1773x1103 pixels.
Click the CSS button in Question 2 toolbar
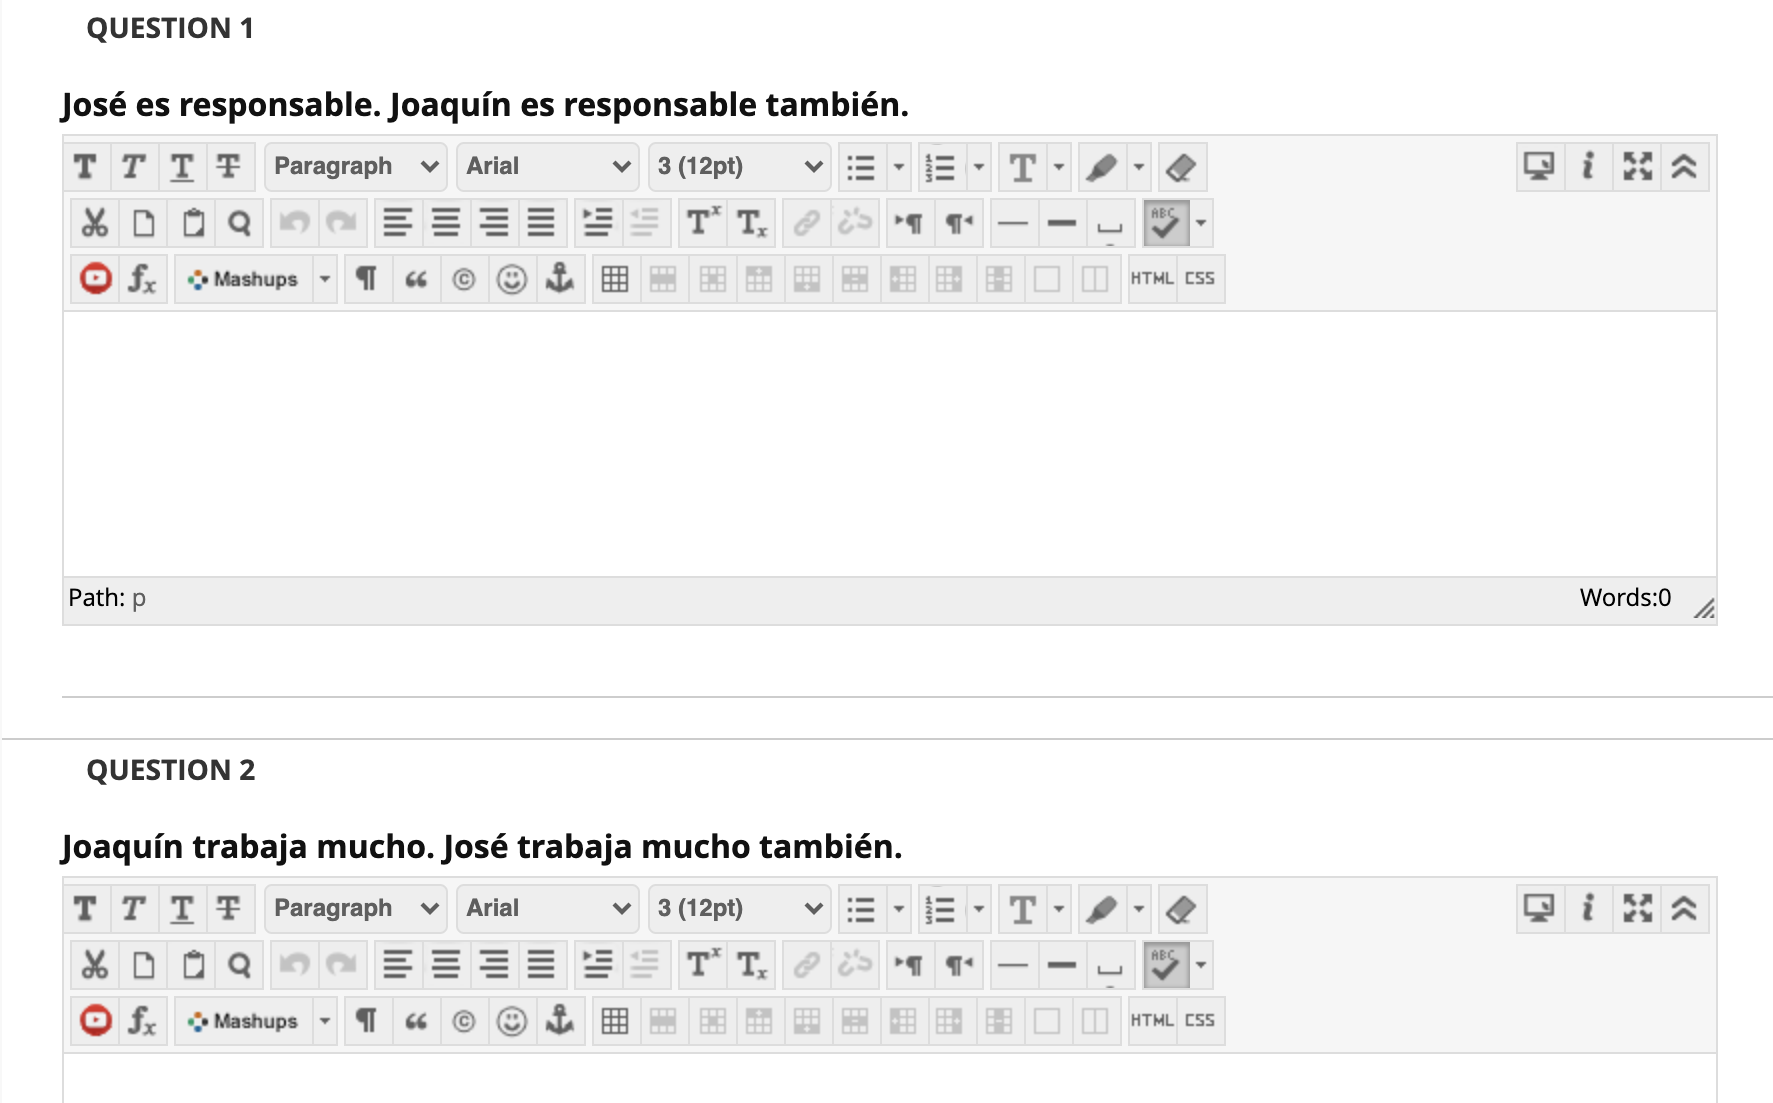(1199, 1021)
